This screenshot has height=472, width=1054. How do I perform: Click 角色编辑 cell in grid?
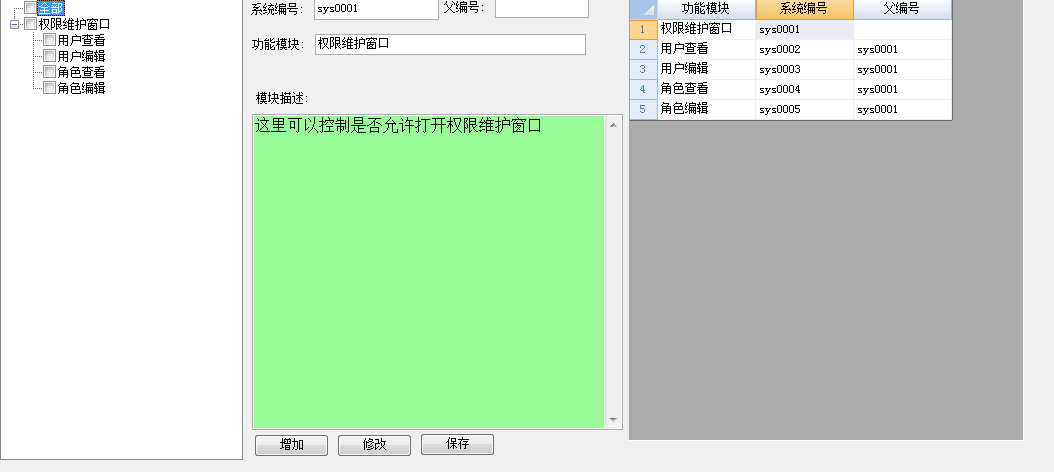(706, 110)
